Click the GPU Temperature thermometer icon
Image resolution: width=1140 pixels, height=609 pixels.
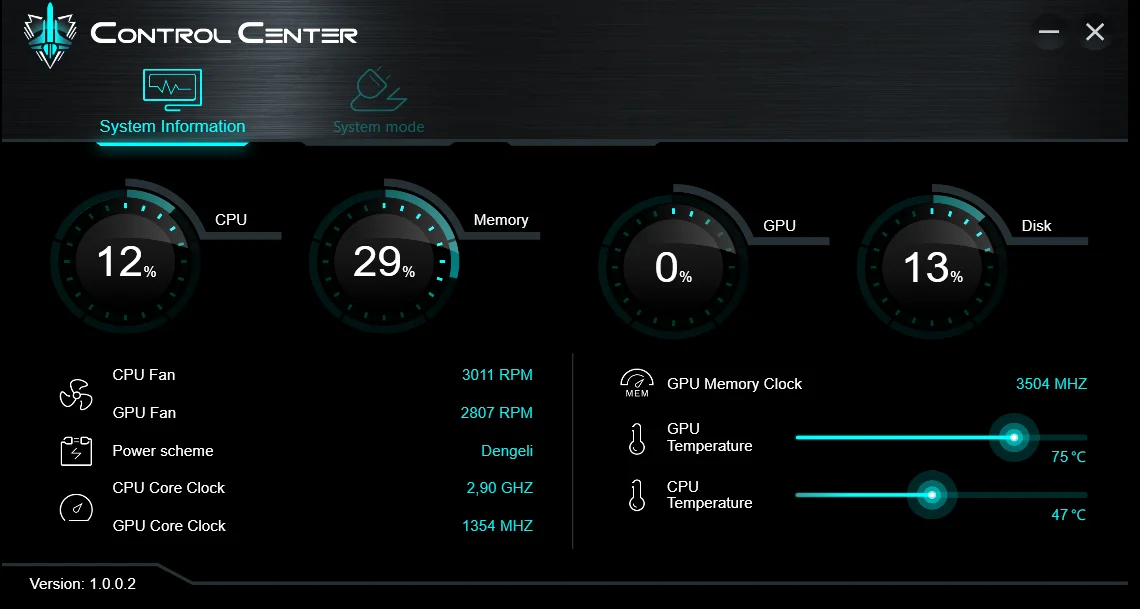point(637,439)
